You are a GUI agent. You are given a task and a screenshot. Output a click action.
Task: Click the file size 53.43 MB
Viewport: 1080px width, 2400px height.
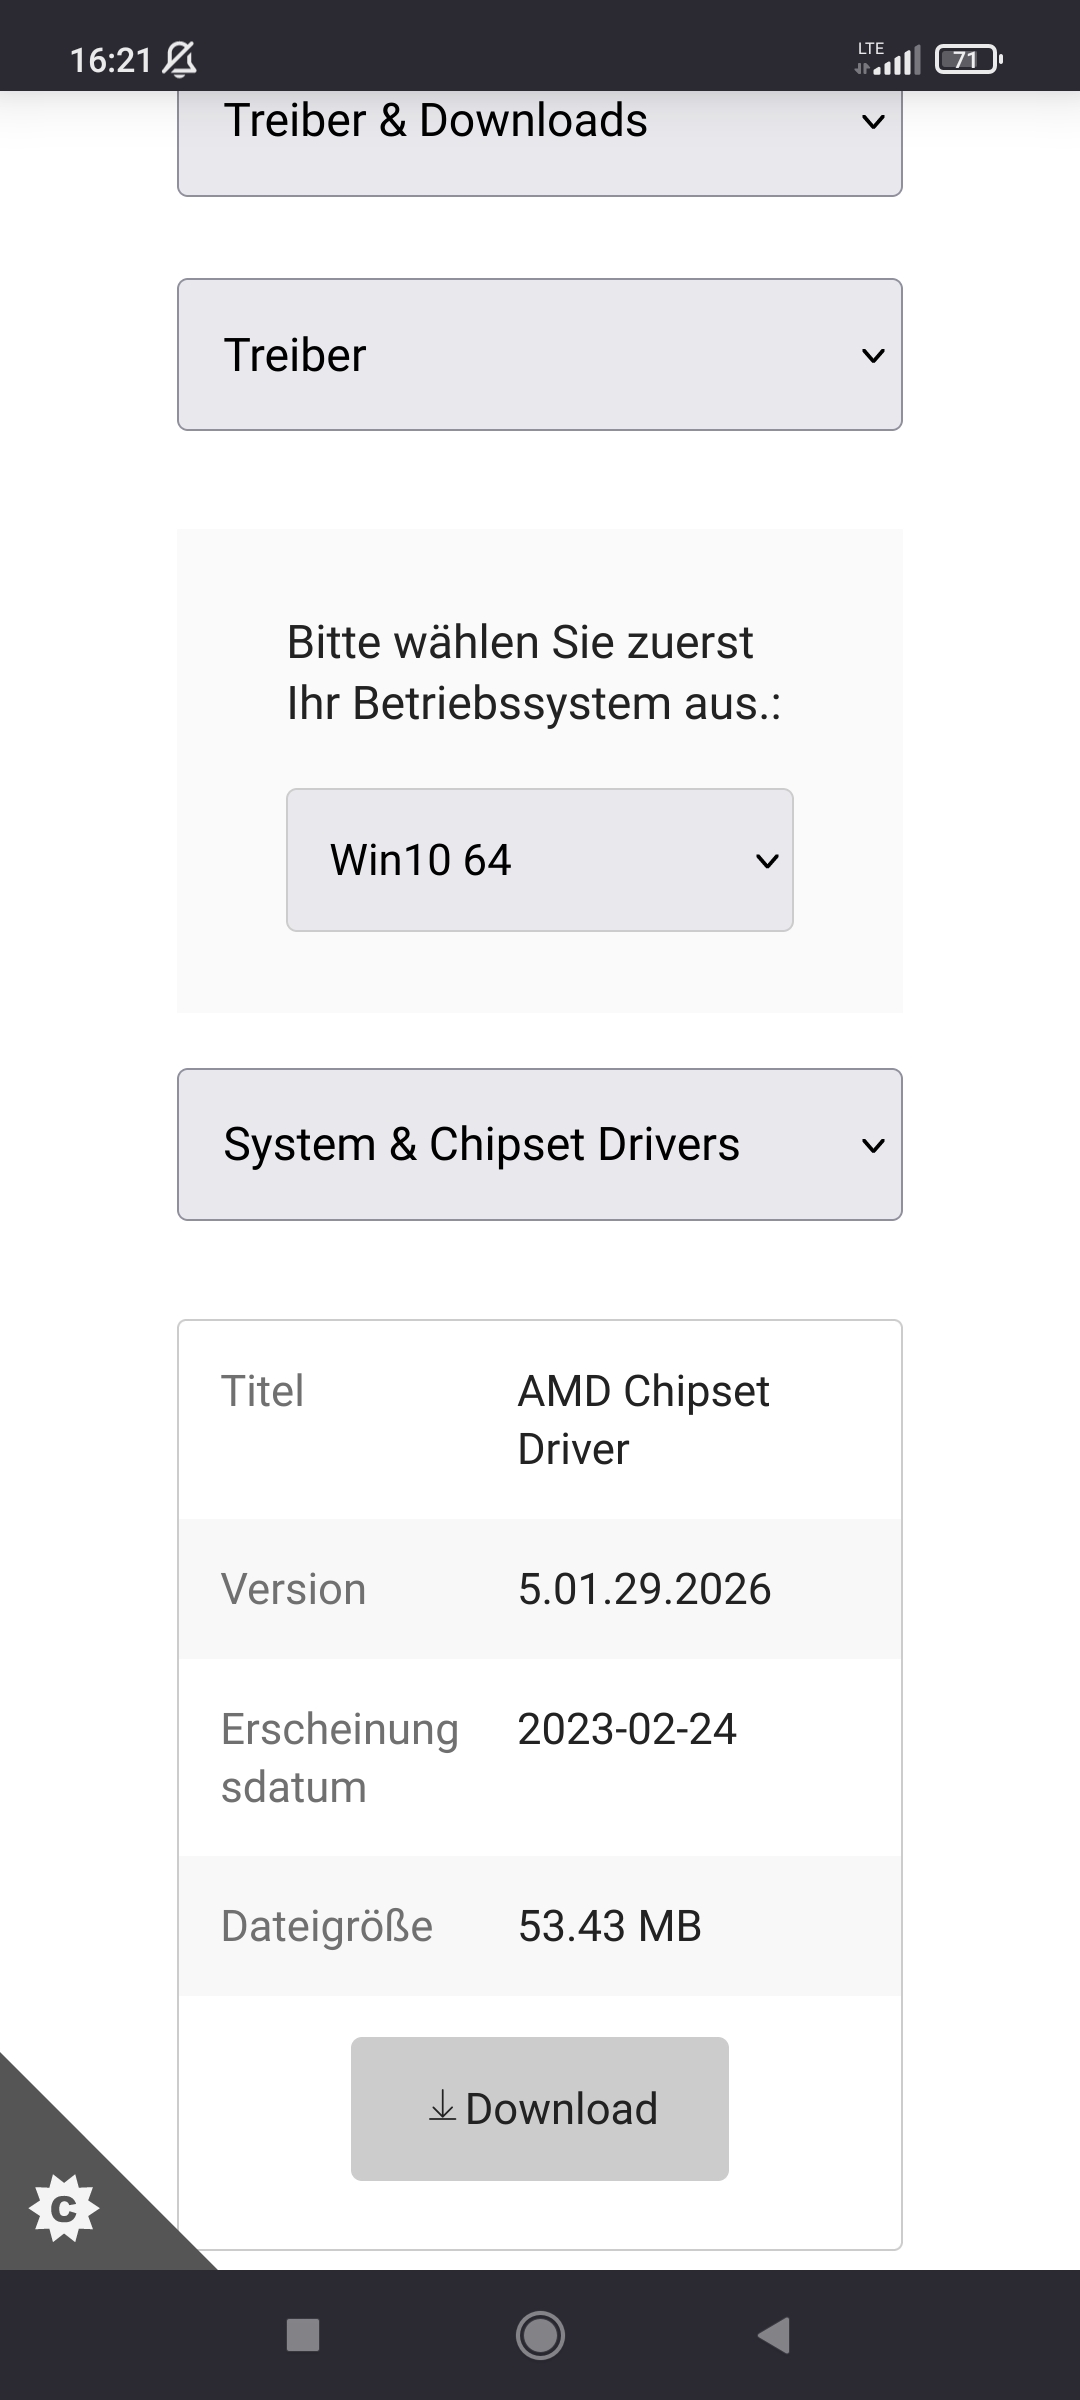pos(610,1926)
